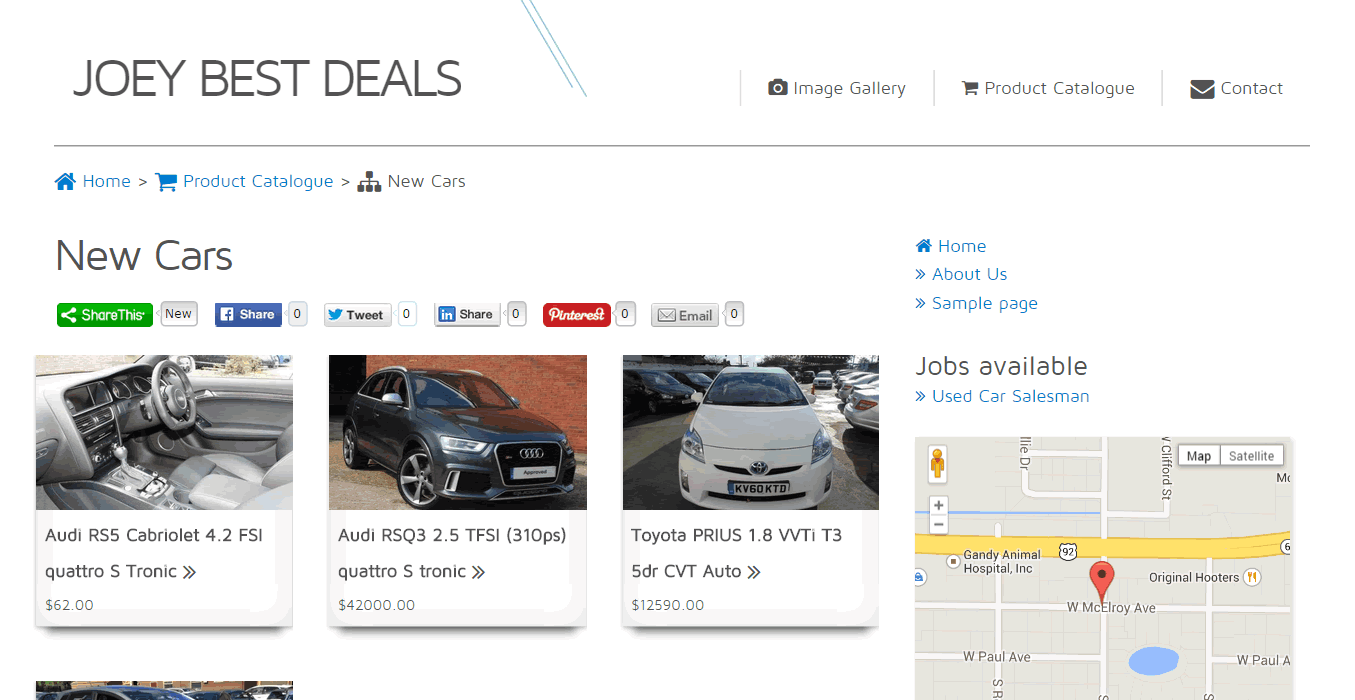1355x700 pixels.
Task: Click the house icon in the breadcrumb
Action: click(x=65, y=182)
